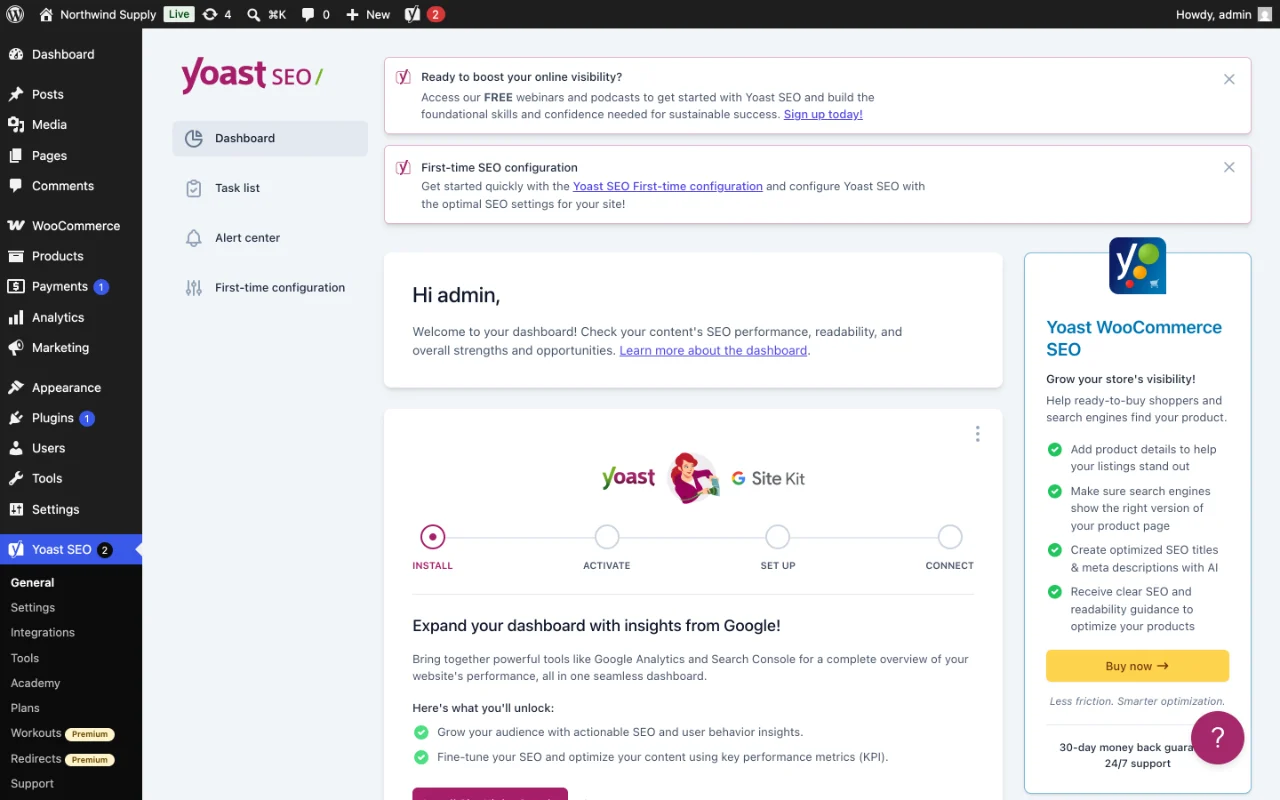This screenshot has width=1280, height=800.
Task: Open the three-dot menu on Site Kit card
Action: click(x=977, y=434)
